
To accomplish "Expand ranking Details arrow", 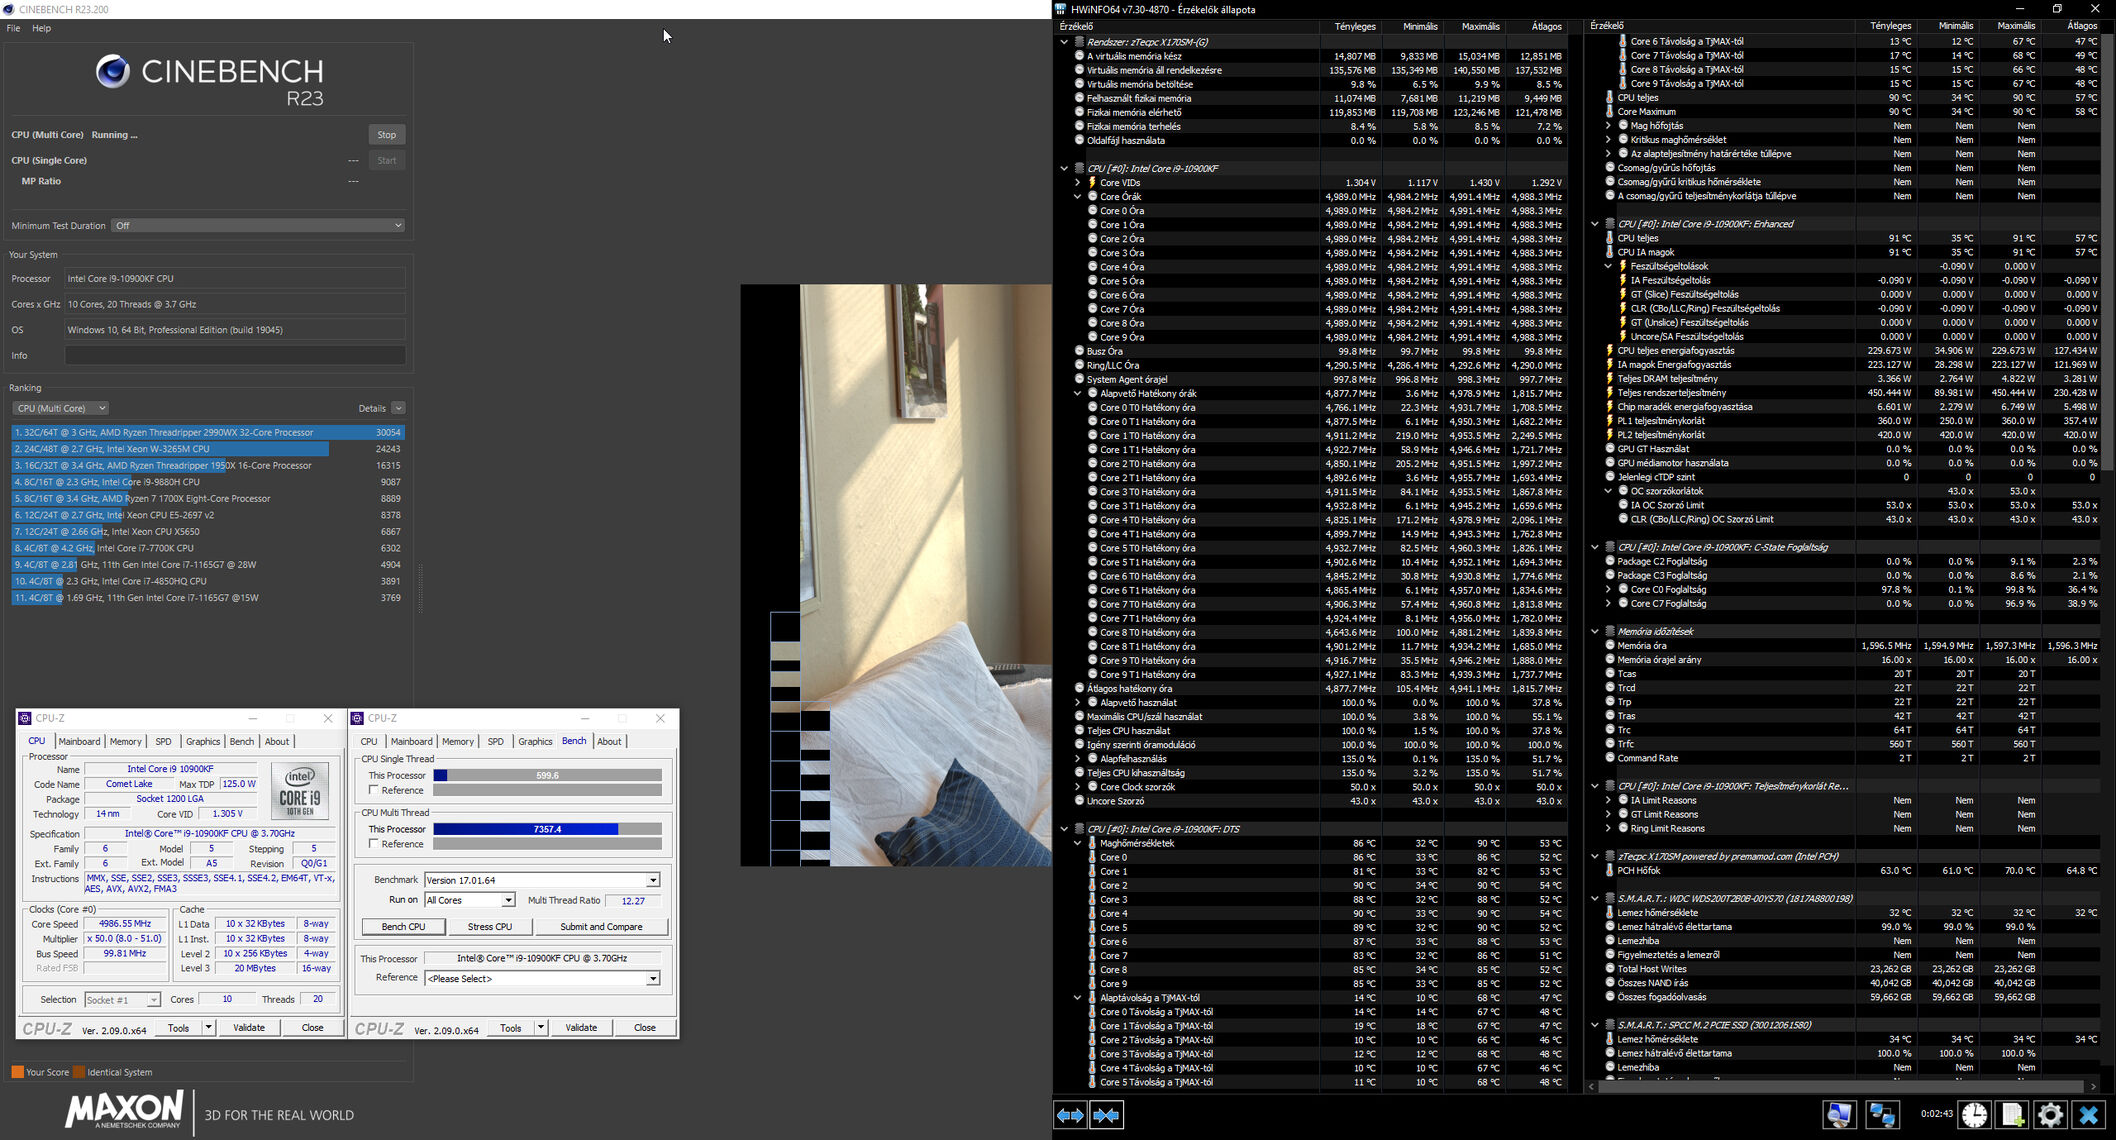I will [398, 408].
